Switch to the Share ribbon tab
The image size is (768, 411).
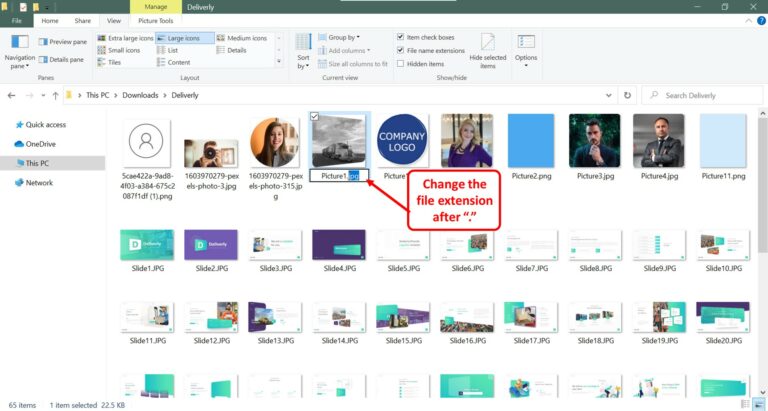coord(83,21)
